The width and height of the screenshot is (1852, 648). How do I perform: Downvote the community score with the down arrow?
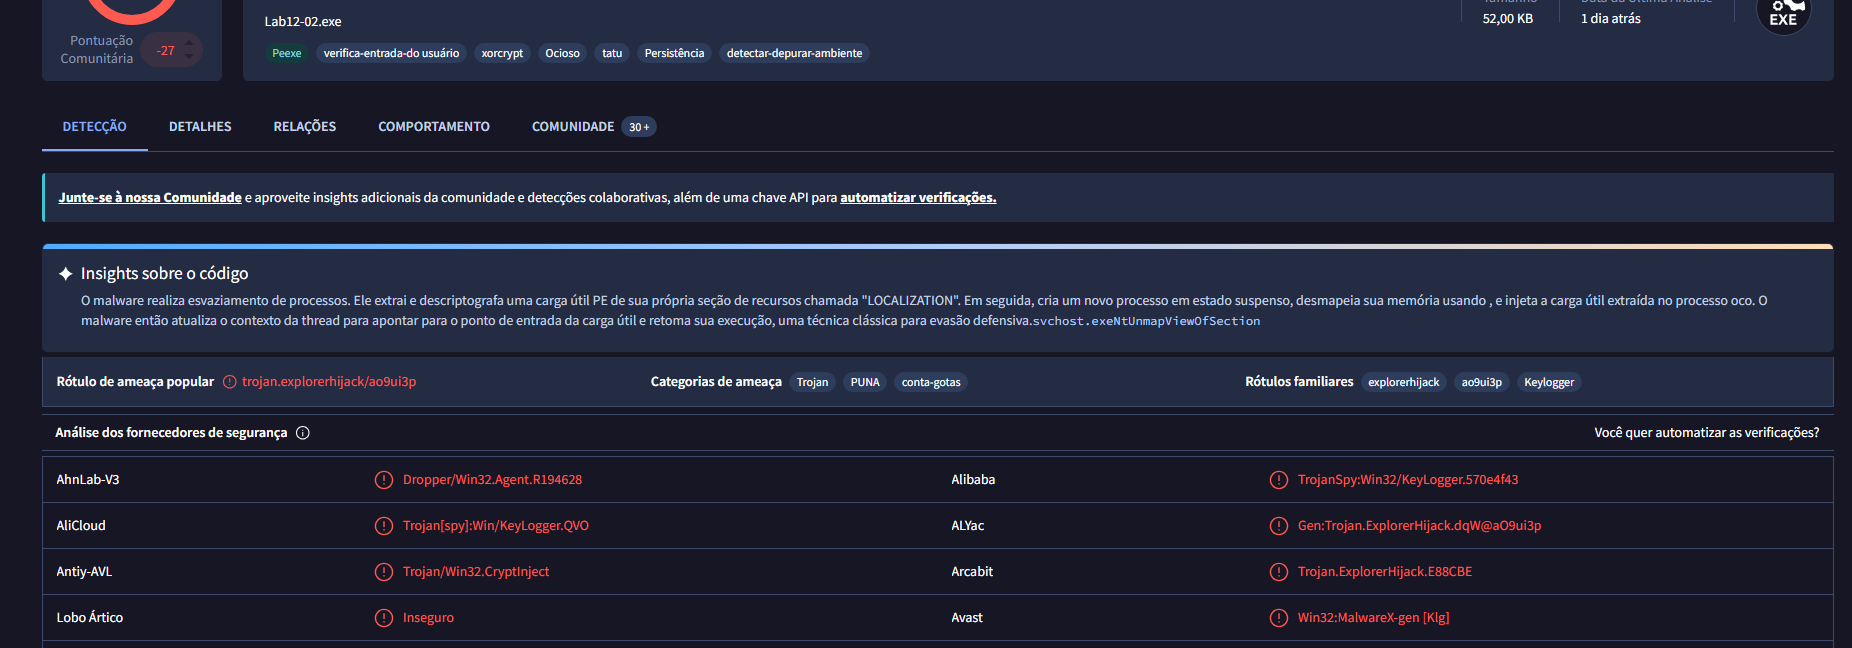point(189,58)
